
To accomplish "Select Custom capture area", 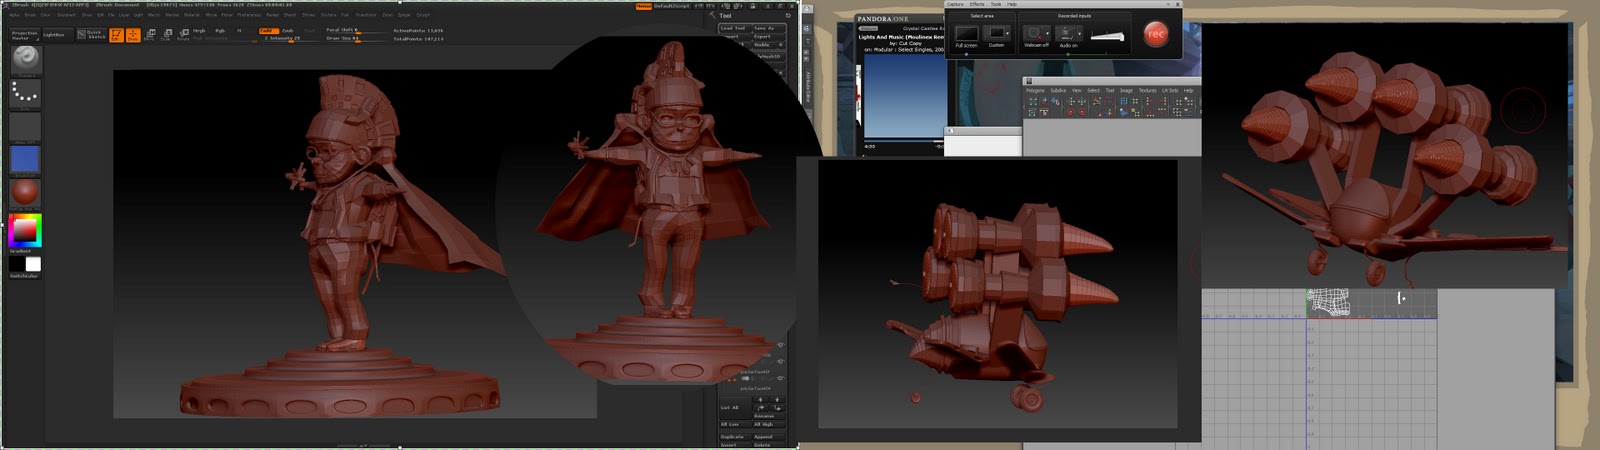I will 997,34.
